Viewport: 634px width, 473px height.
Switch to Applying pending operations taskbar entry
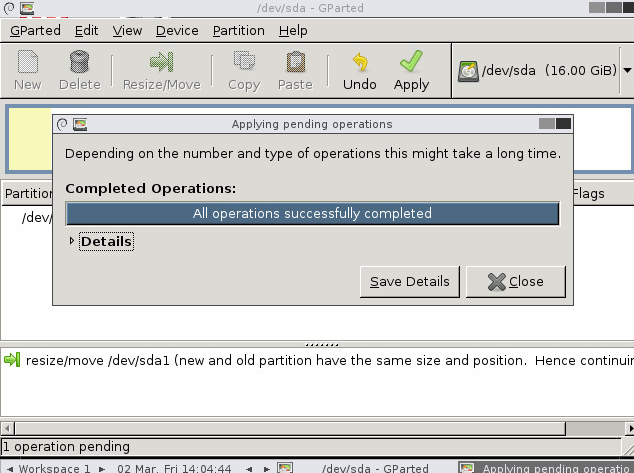(546, 468)
